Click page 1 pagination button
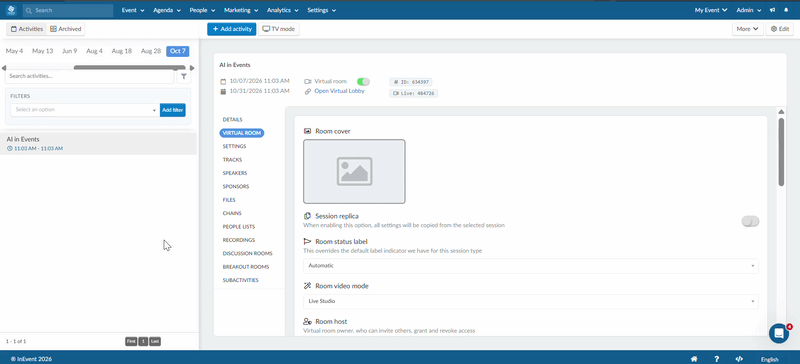The image size is (800, 364). [143, 341]
